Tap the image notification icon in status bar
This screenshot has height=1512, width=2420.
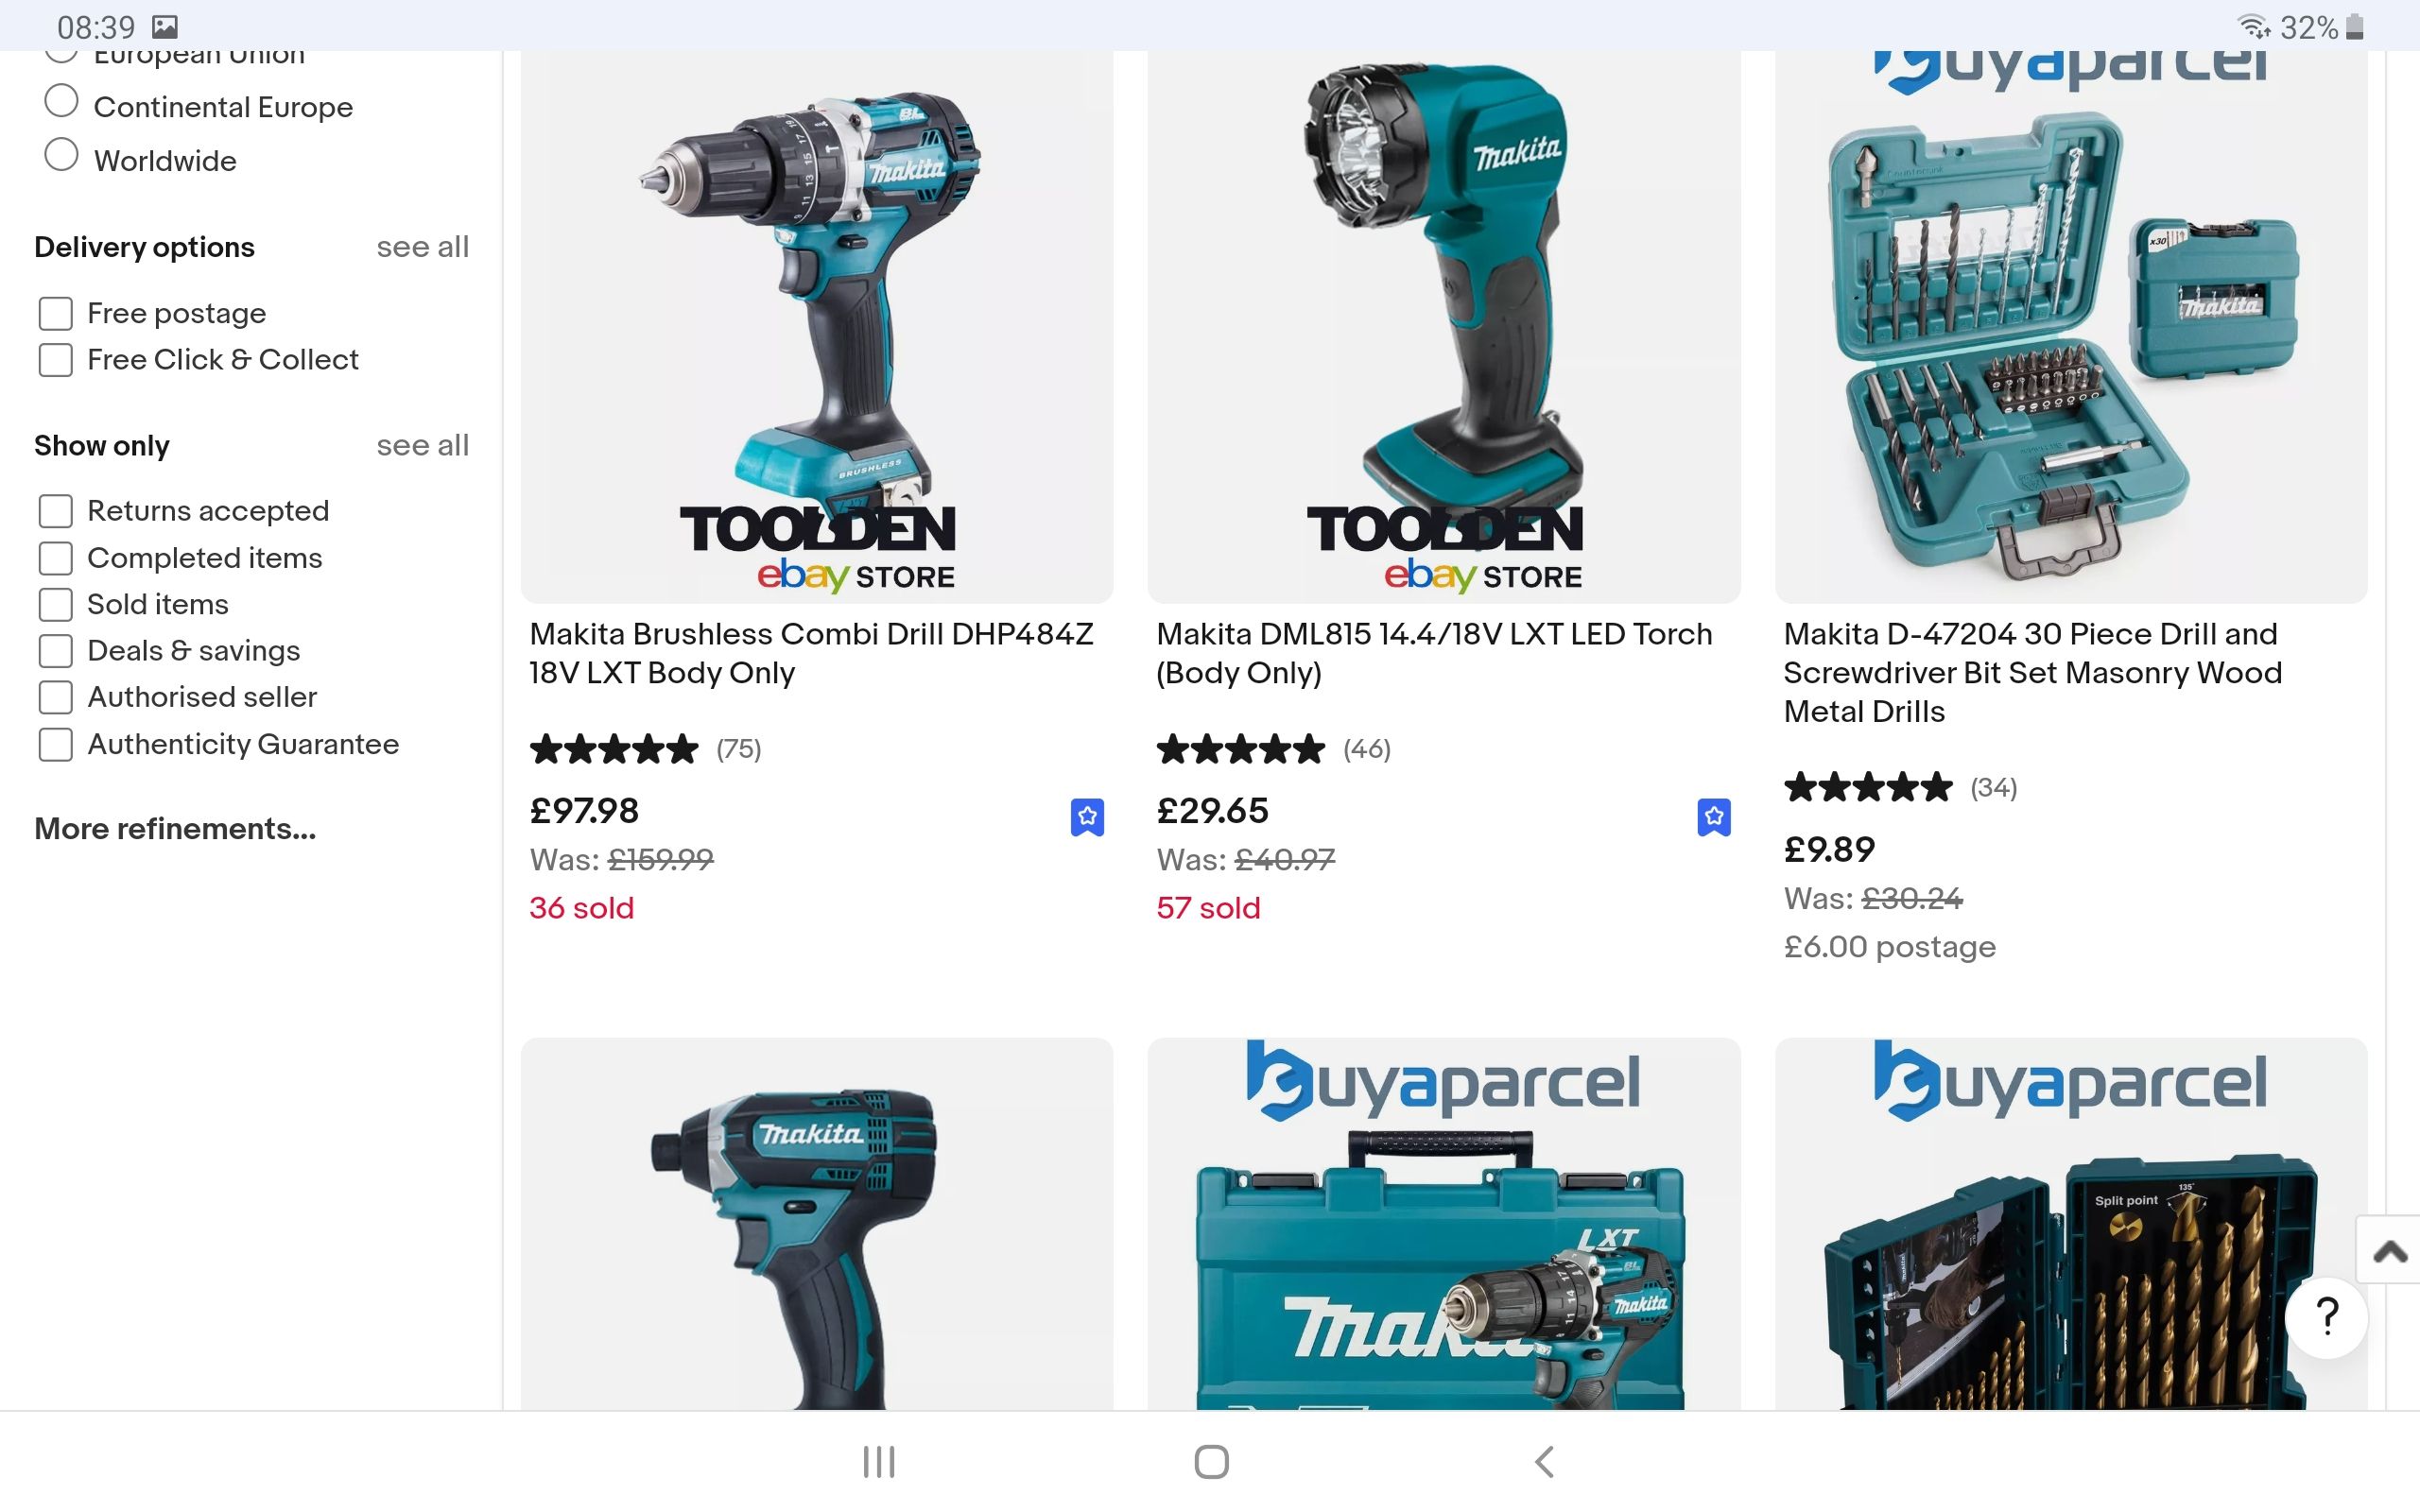165,27
